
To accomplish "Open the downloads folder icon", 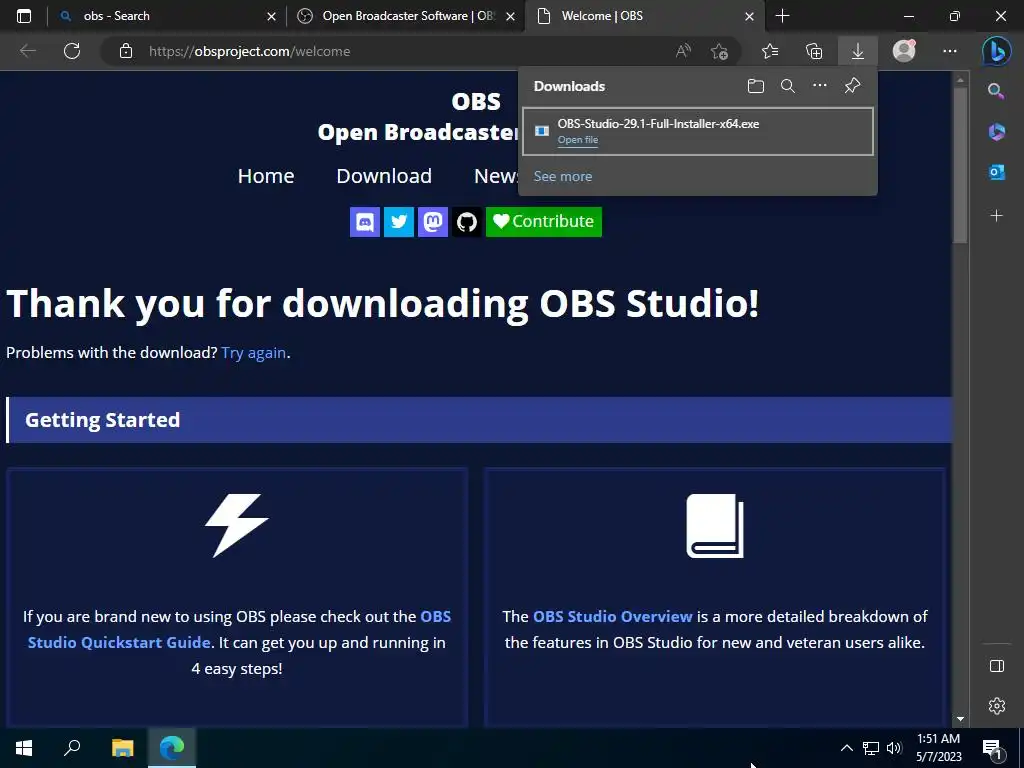I will tap(756, 86).
